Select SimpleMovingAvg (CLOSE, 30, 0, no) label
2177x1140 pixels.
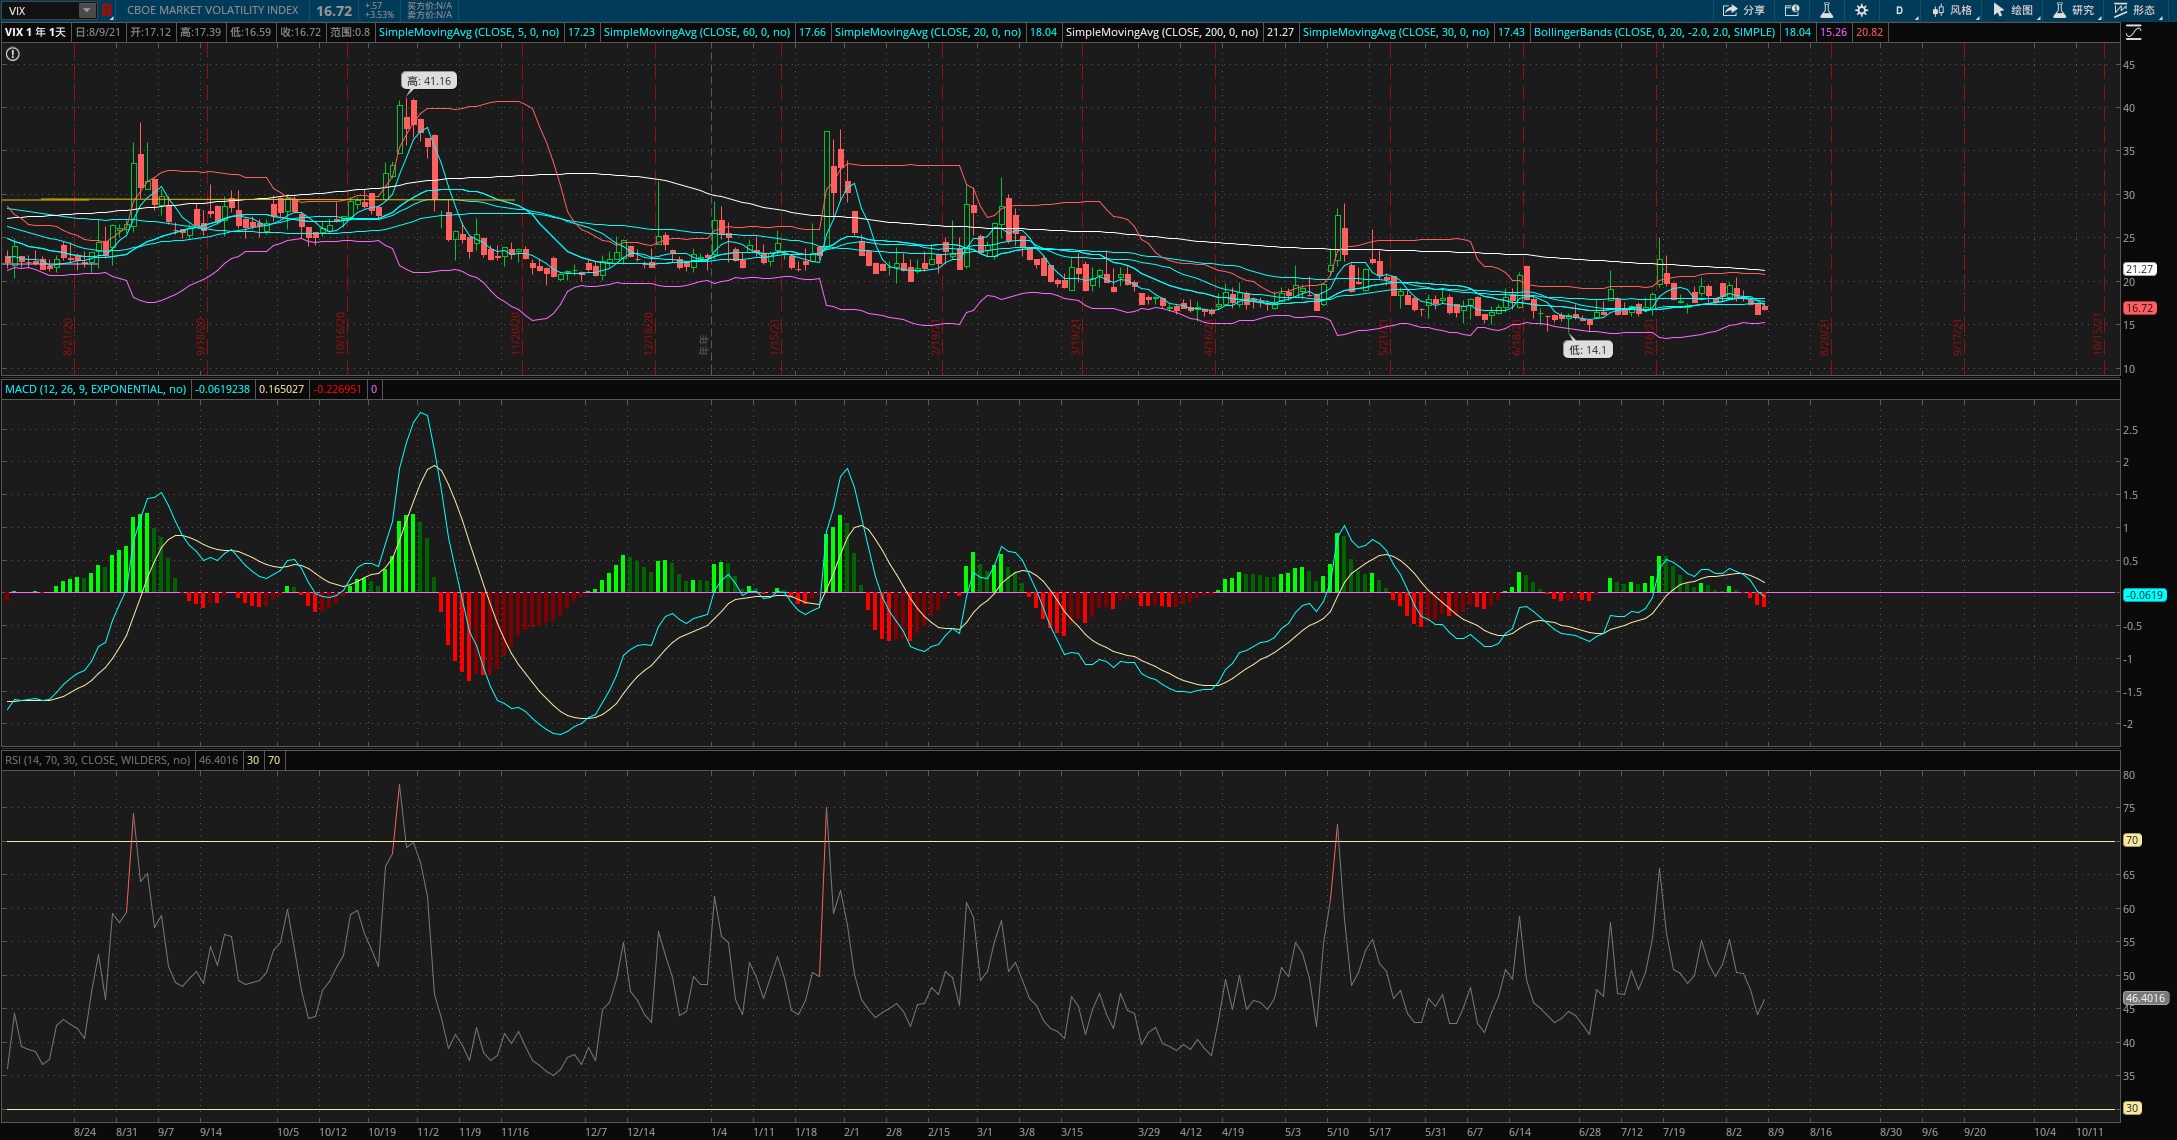(1396, 32)
